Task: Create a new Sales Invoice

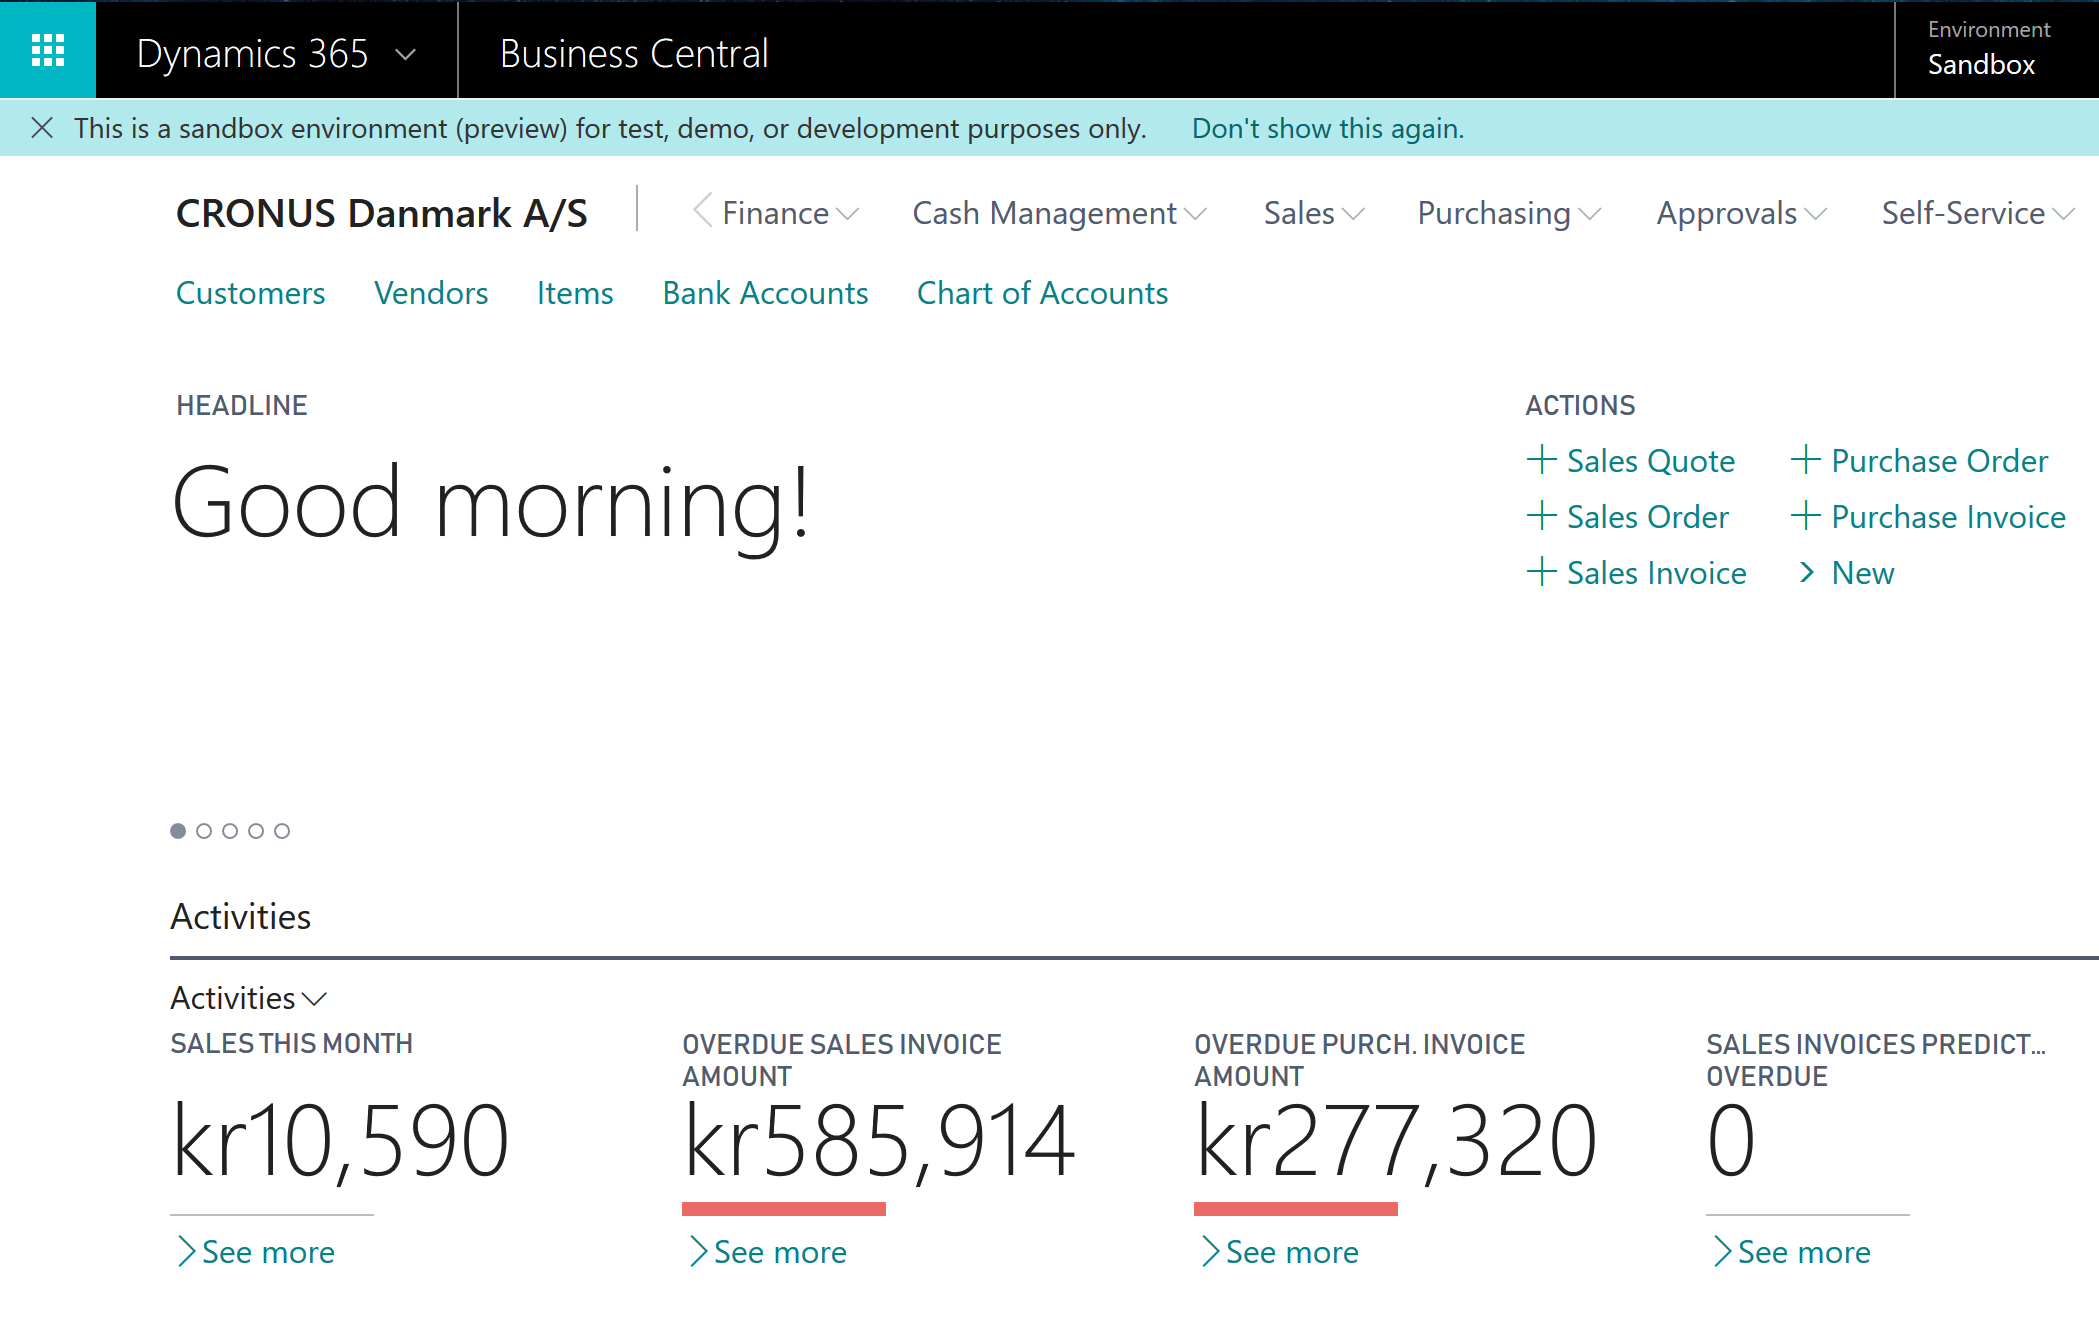Action: [x=1637, y=573]
